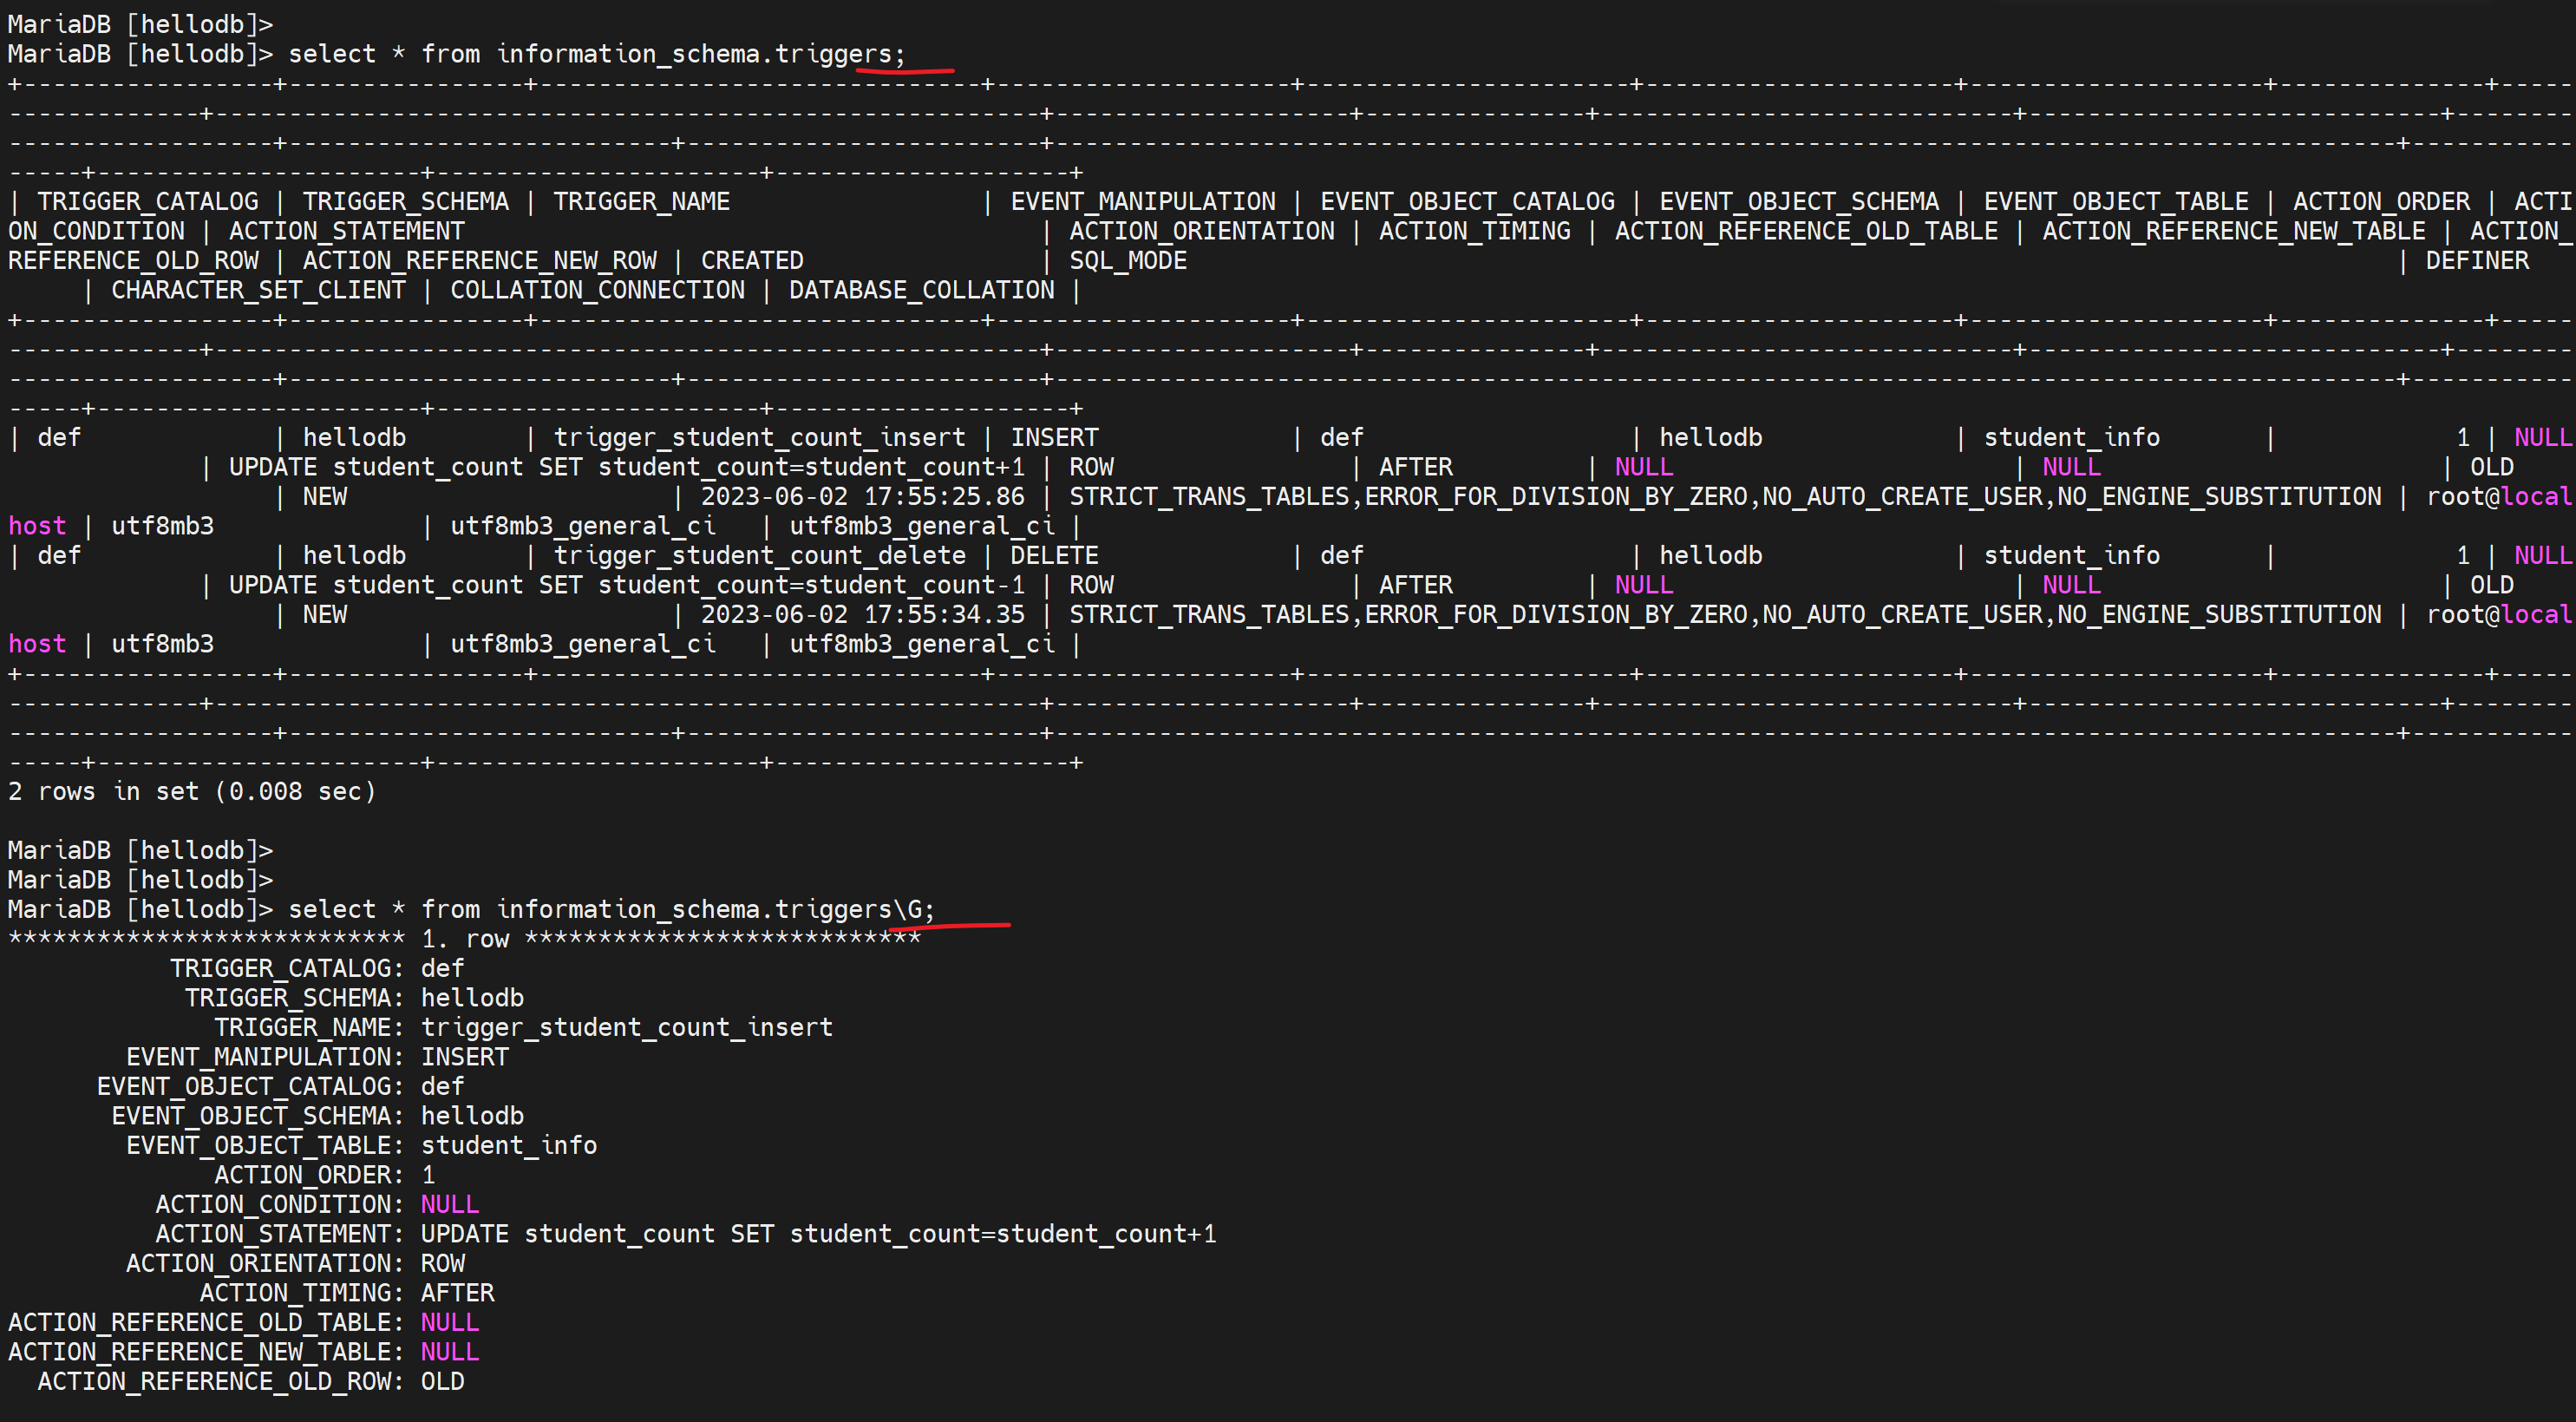Click trigger_student_count_delete in the table row

click(759, 556)
